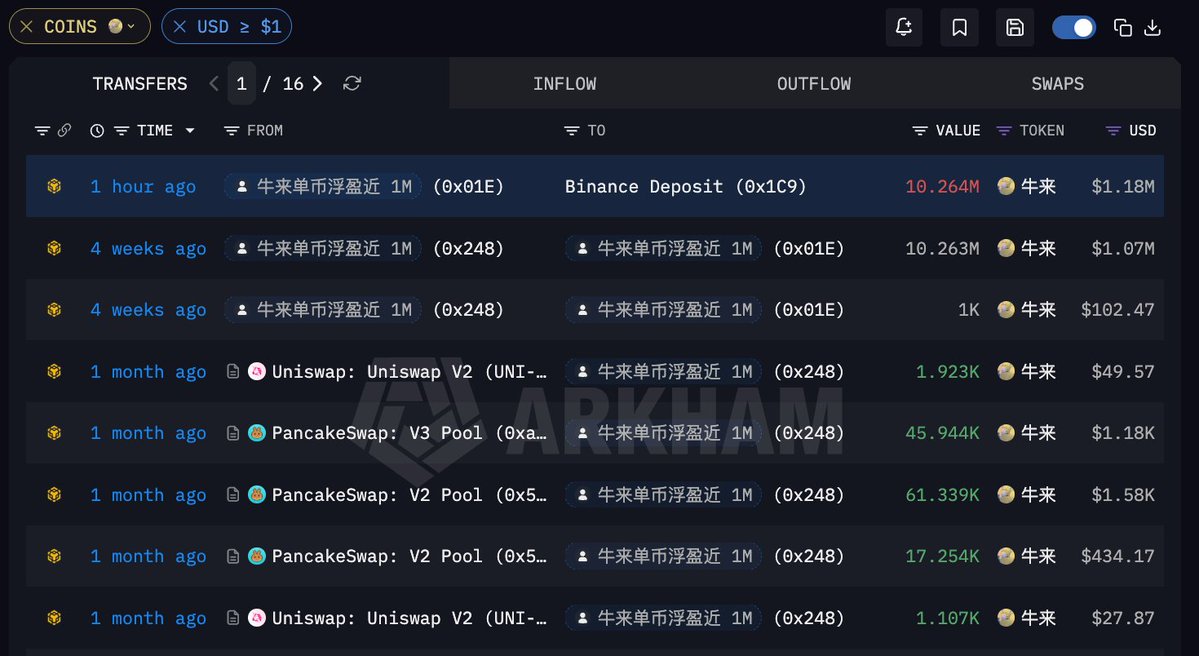Open the FROM column filter
The height and width of the screenshot is (656, 1199).
point(231,131)
